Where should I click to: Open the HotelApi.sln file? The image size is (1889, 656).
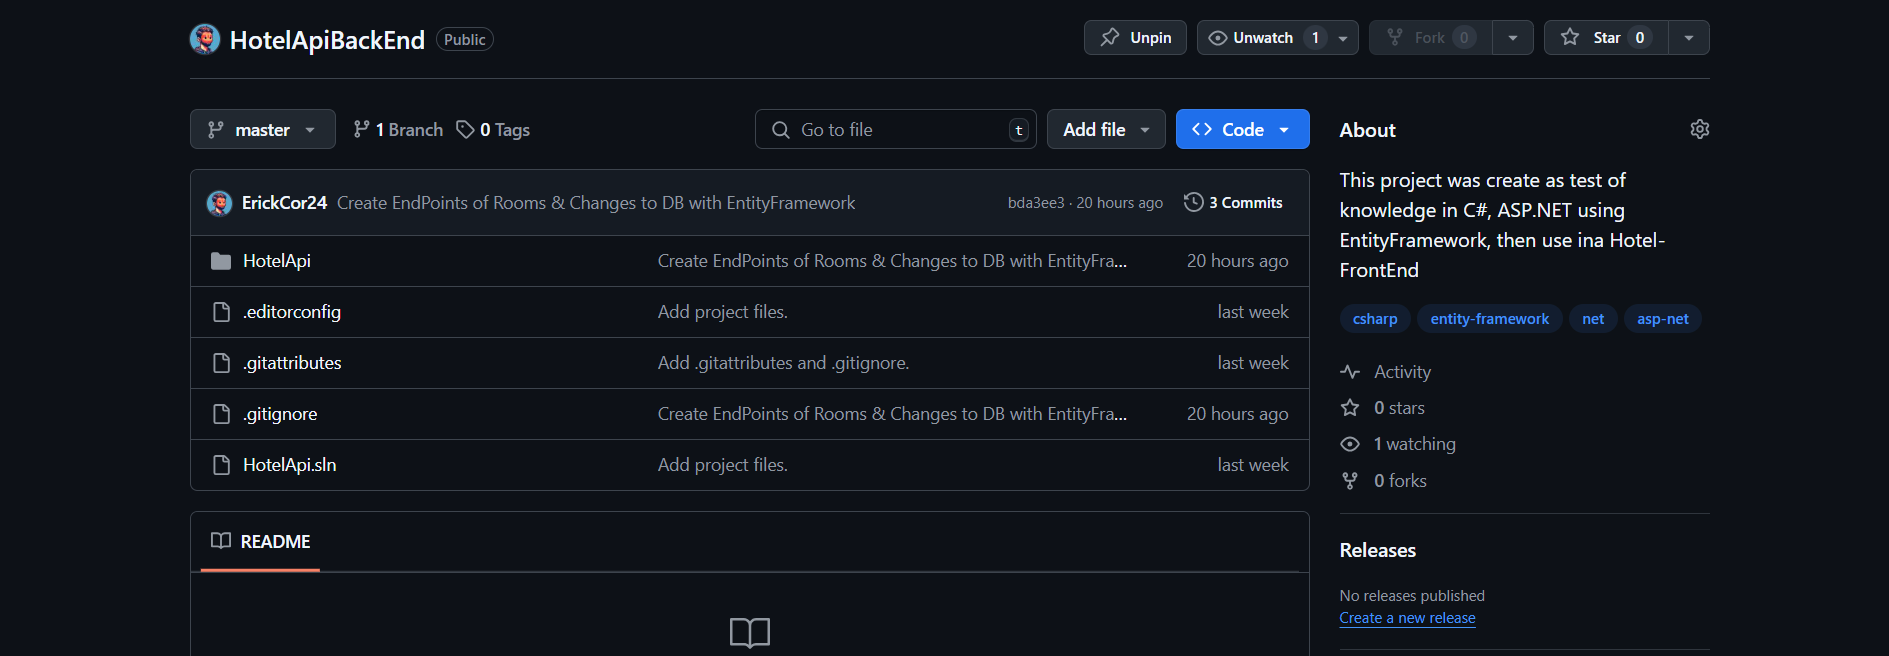point(290,465)
